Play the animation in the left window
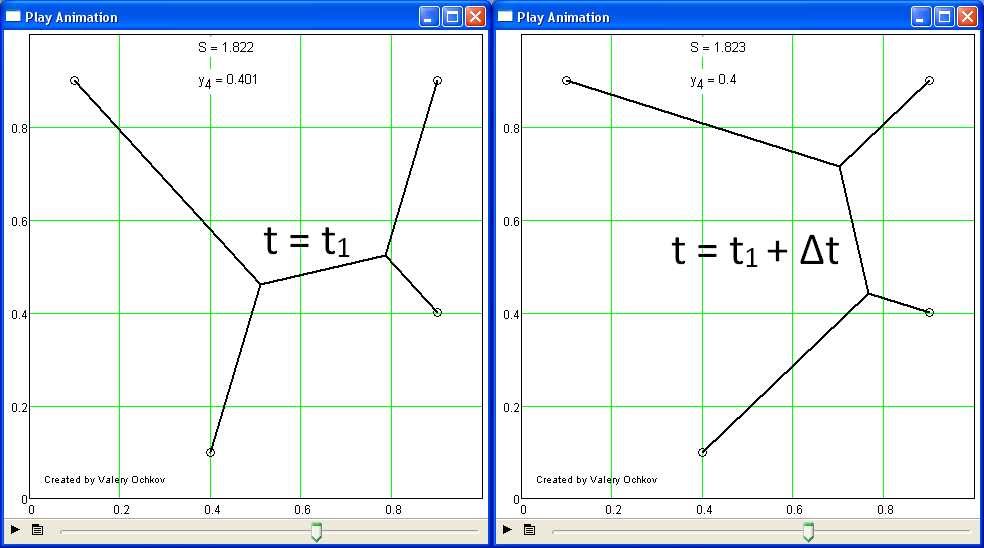Viewport: 984px width, 548px height. 15,530
